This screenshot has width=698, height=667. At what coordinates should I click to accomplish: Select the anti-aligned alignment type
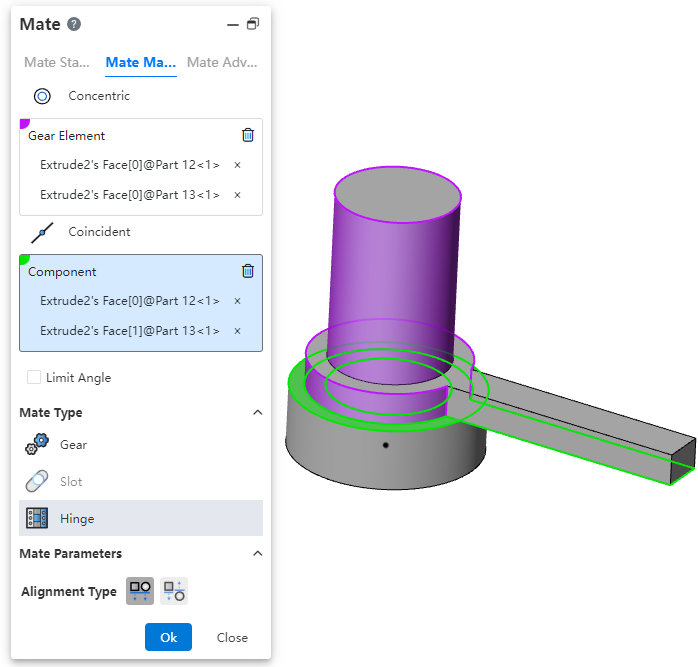tap(174, 591)
